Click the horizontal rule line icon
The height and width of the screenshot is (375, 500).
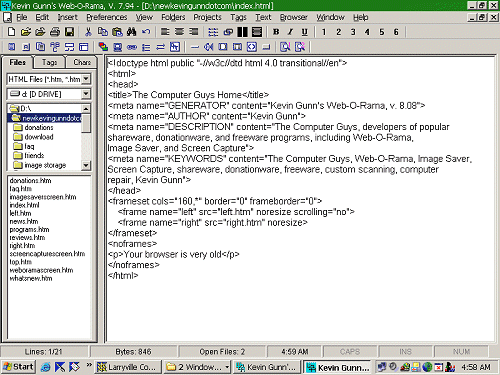coord(195,47)
